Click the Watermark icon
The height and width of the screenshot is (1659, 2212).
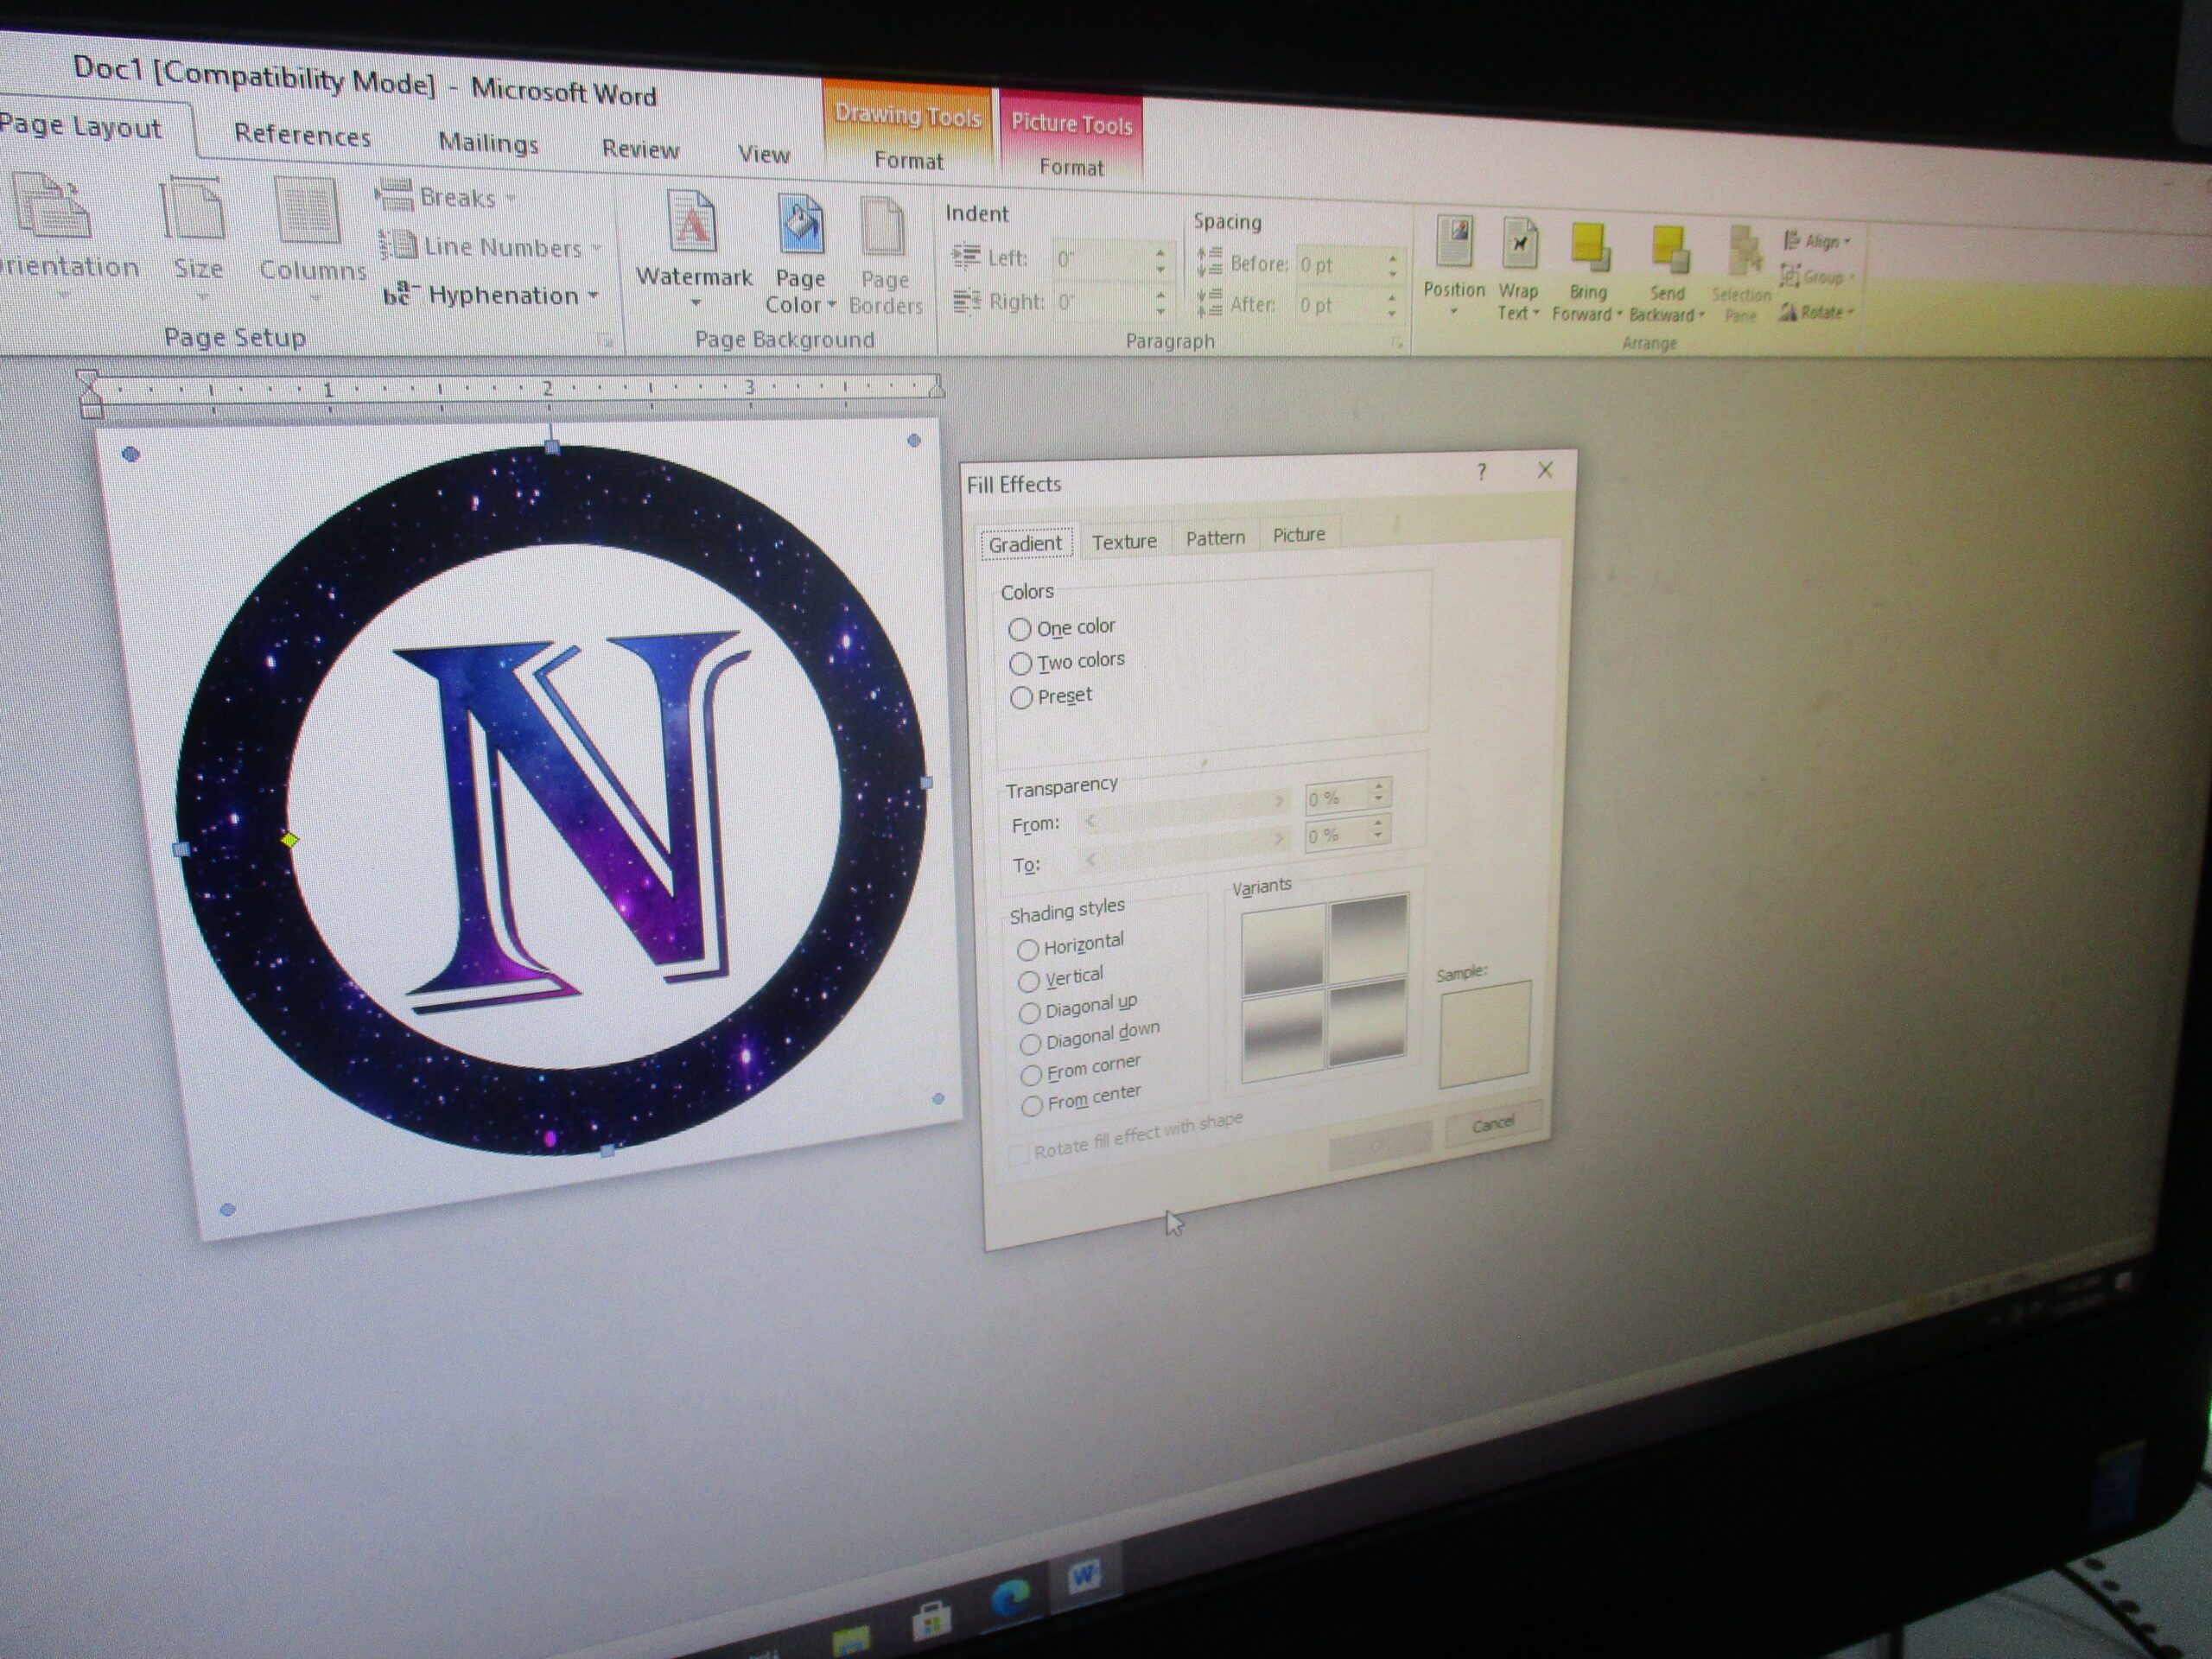[x=693, y=224]
